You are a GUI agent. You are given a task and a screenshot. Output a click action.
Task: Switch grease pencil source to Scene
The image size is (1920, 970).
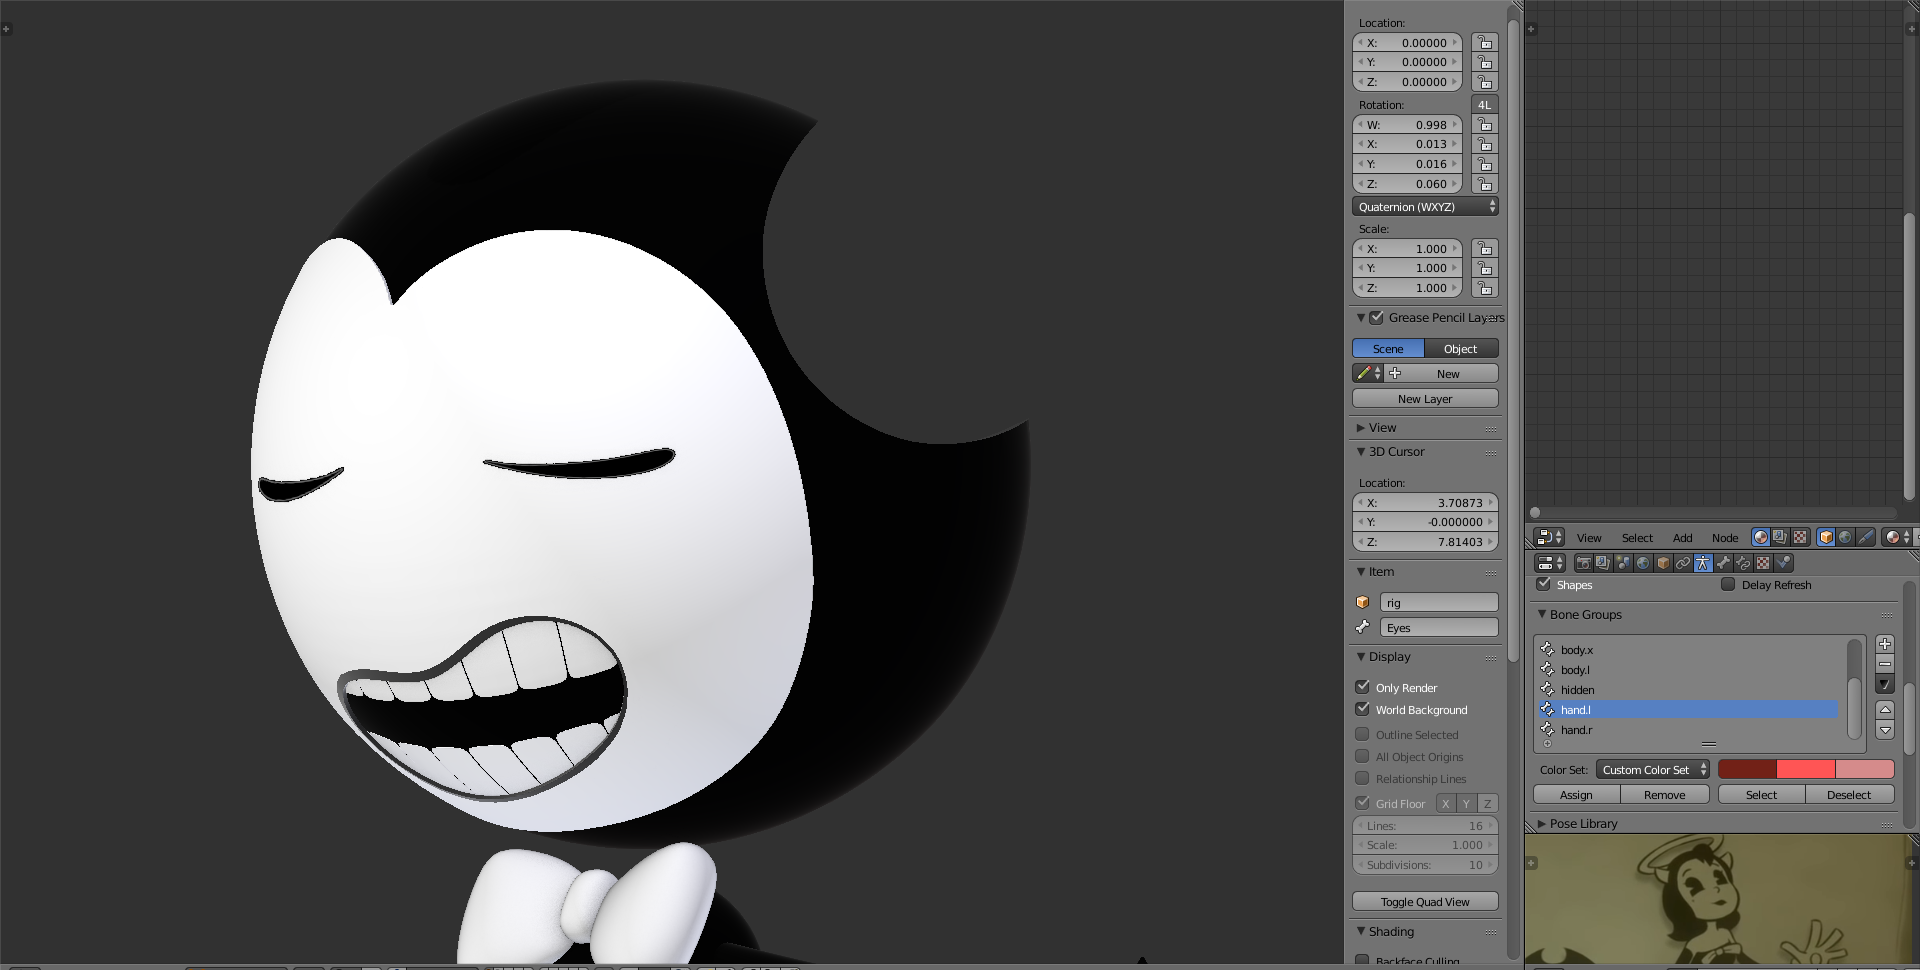point(1388,349)
